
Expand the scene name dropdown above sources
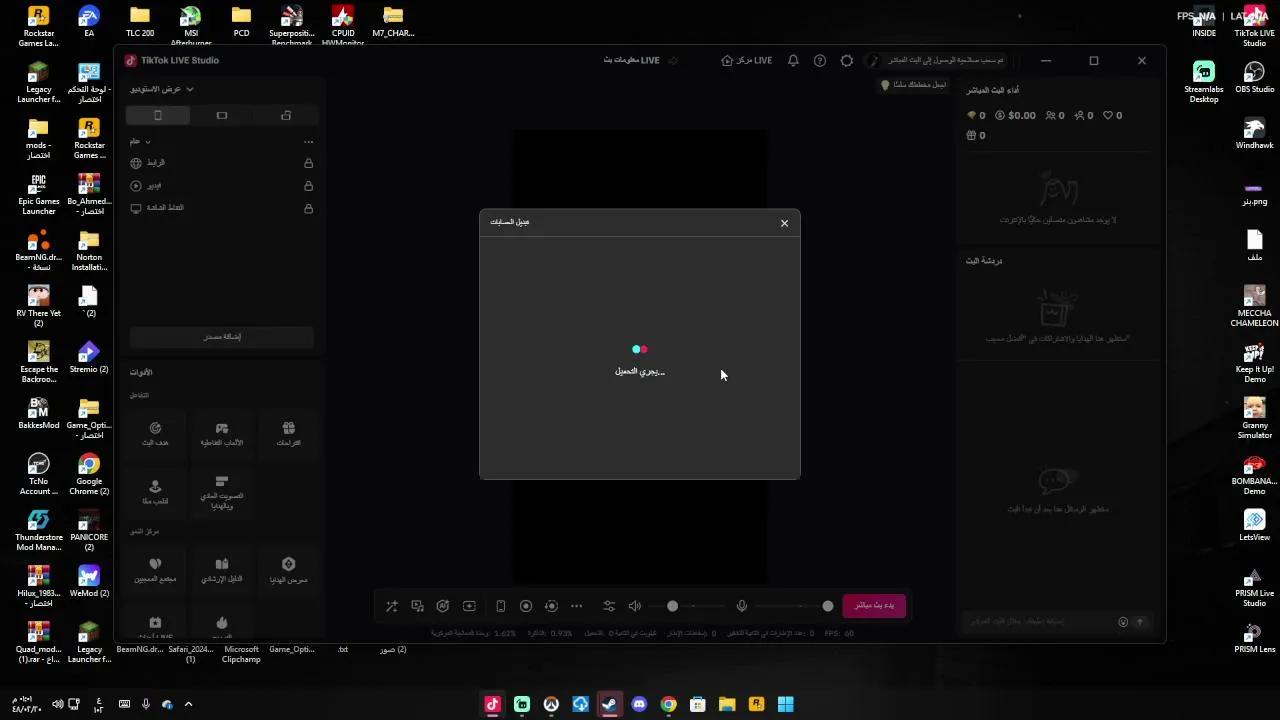click(140, 141)
